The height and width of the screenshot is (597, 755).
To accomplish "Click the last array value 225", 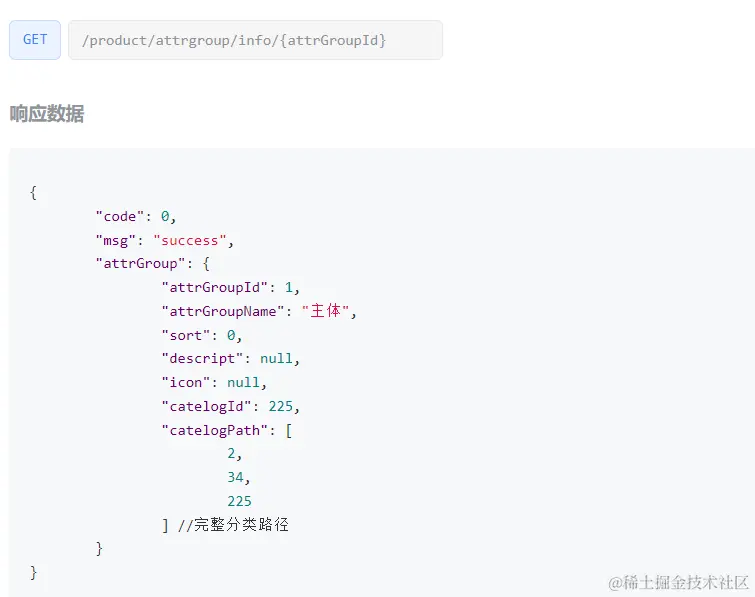I will click(239, 501).
